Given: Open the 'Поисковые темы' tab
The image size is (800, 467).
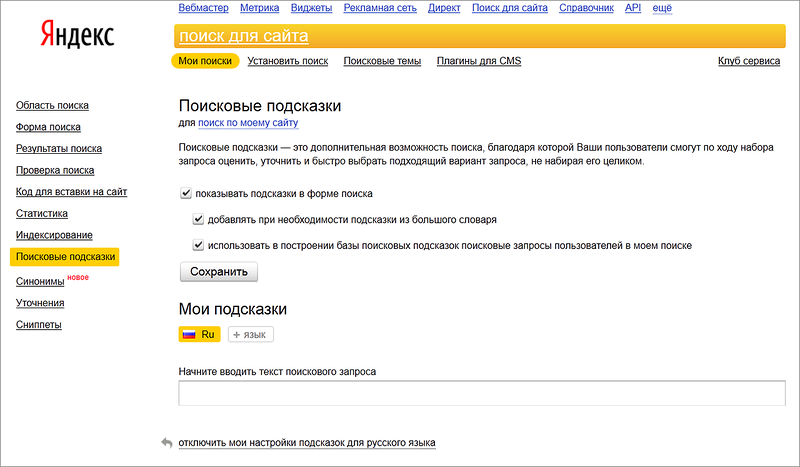Looking at the screenshot, I should (382, 61).
